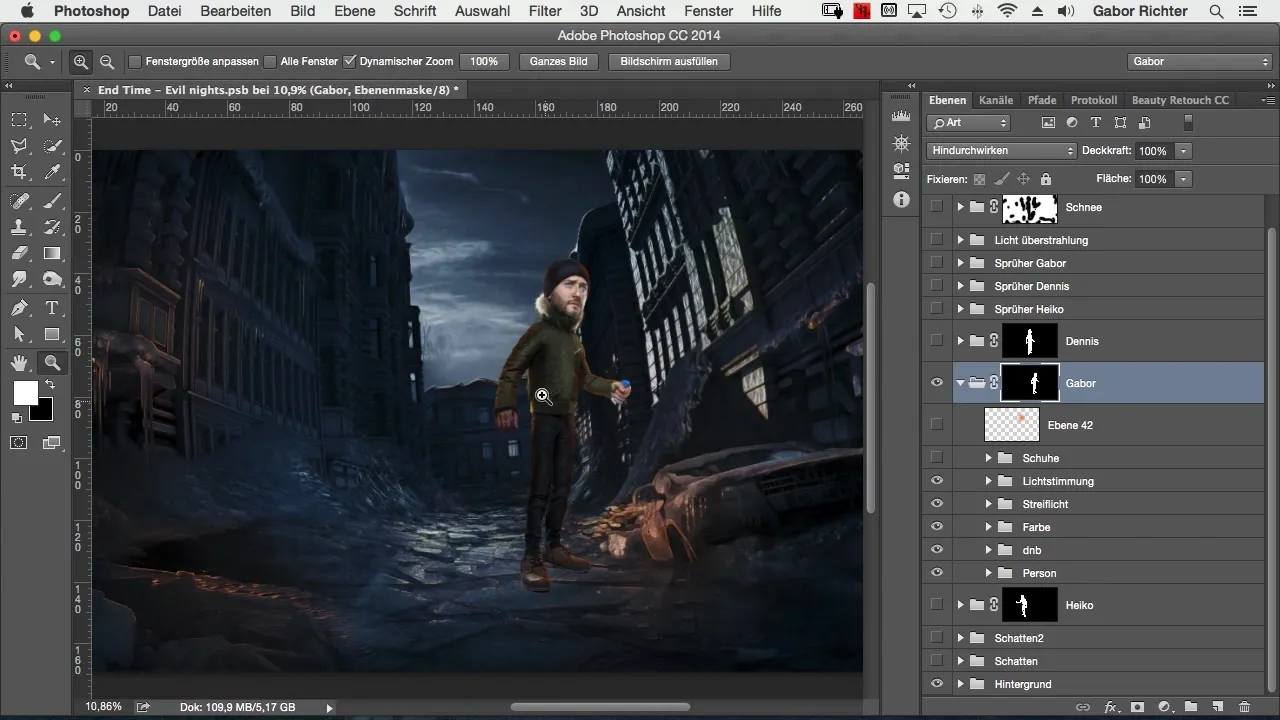Choose Zoom Out mode in options bar
The width and height of the screenshot is (1280, 720).
coord(106,61)
